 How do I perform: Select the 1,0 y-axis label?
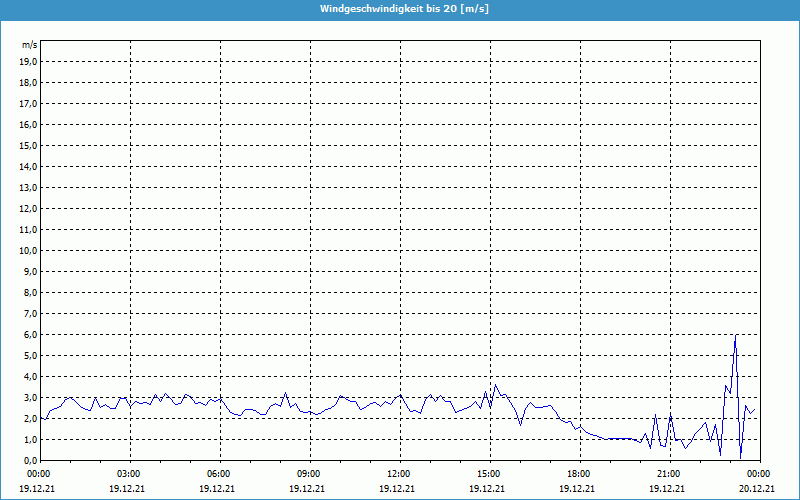coord(31,439)
